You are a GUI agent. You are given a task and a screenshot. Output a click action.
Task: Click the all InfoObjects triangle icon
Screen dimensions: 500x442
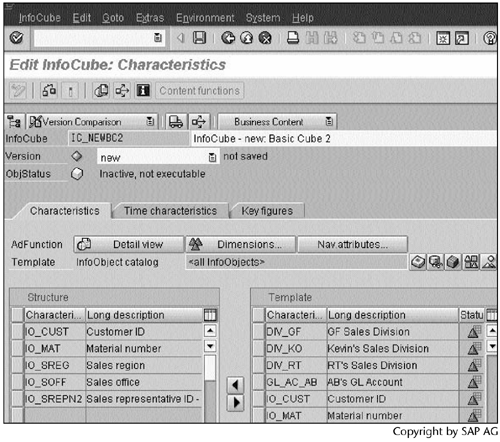pos(489,262)
